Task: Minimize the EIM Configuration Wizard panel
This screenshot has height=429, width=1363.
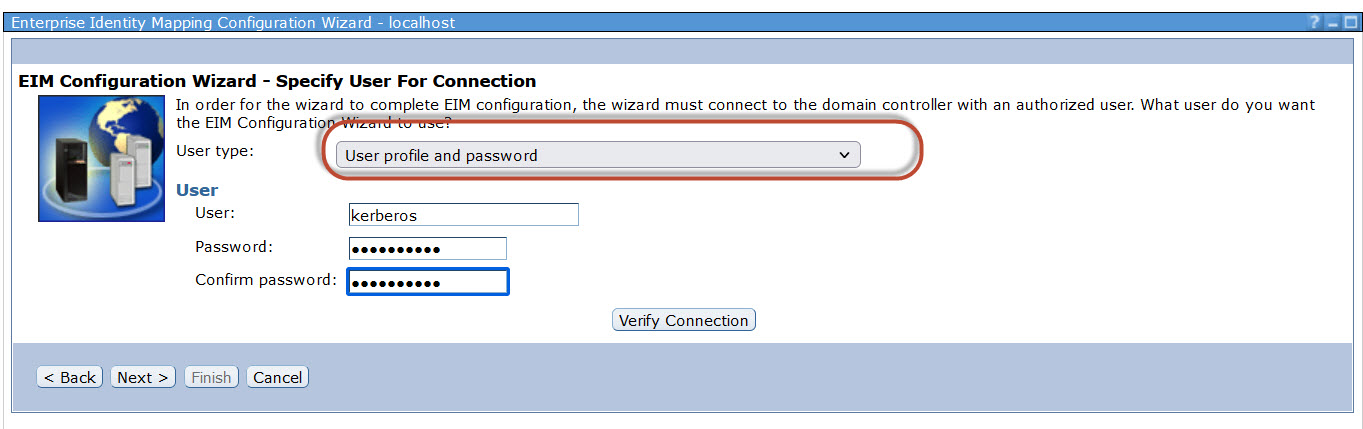Action: point(1333,22)
